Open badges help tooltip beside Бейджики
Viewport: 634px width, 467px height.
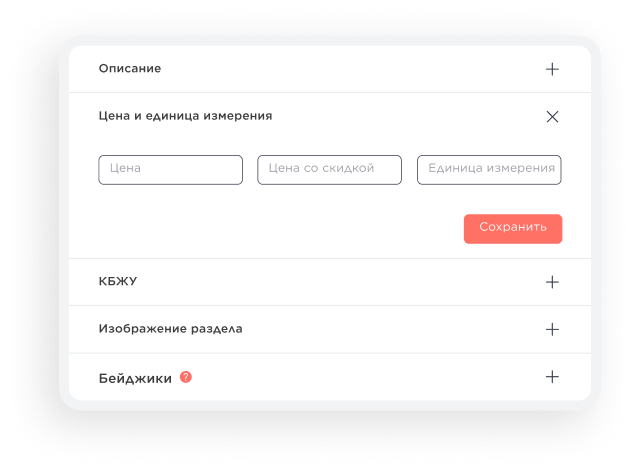[186, 377]
